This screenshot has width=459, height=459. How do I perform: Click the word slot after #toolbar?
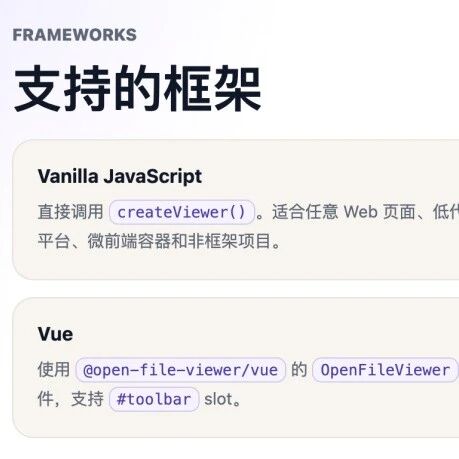[x=218, y=399]
